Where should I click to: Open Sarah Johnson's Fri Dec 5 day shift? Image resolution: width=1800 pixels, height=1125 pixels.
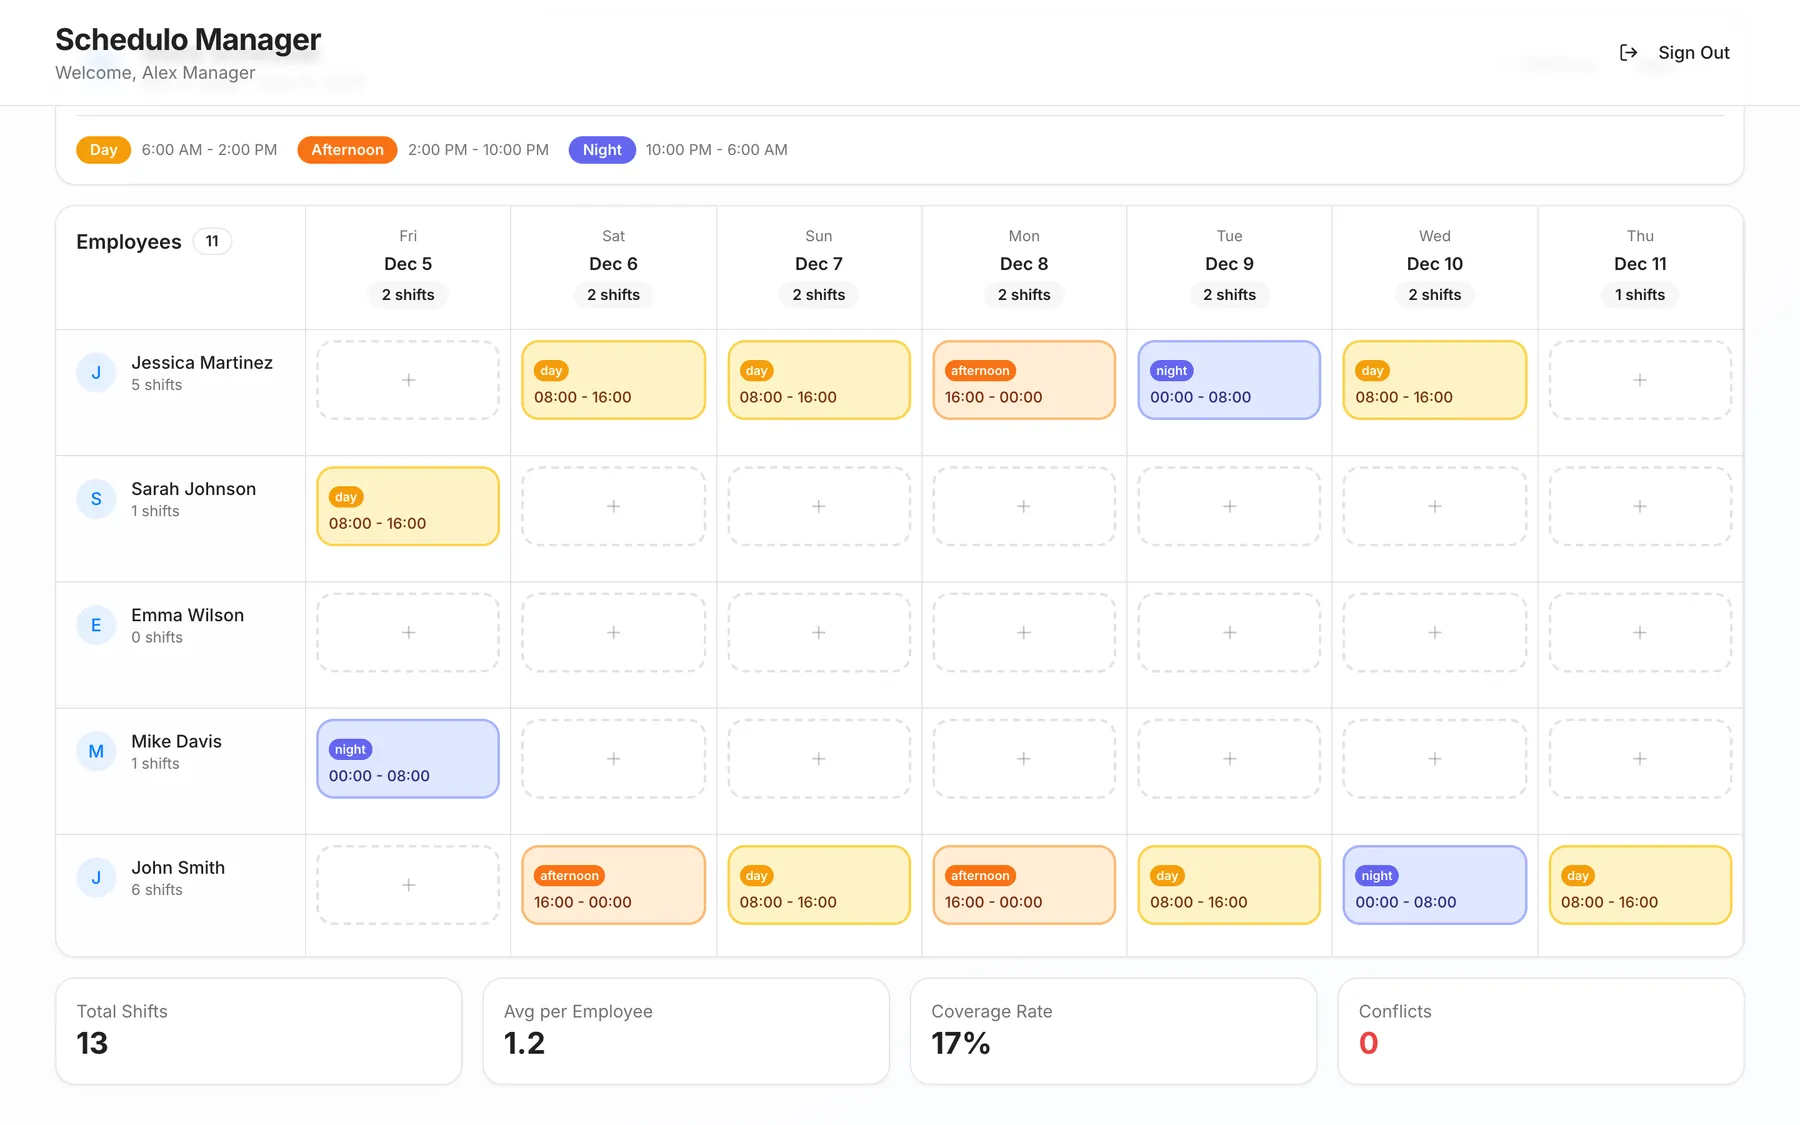click(x=408, y=506)
